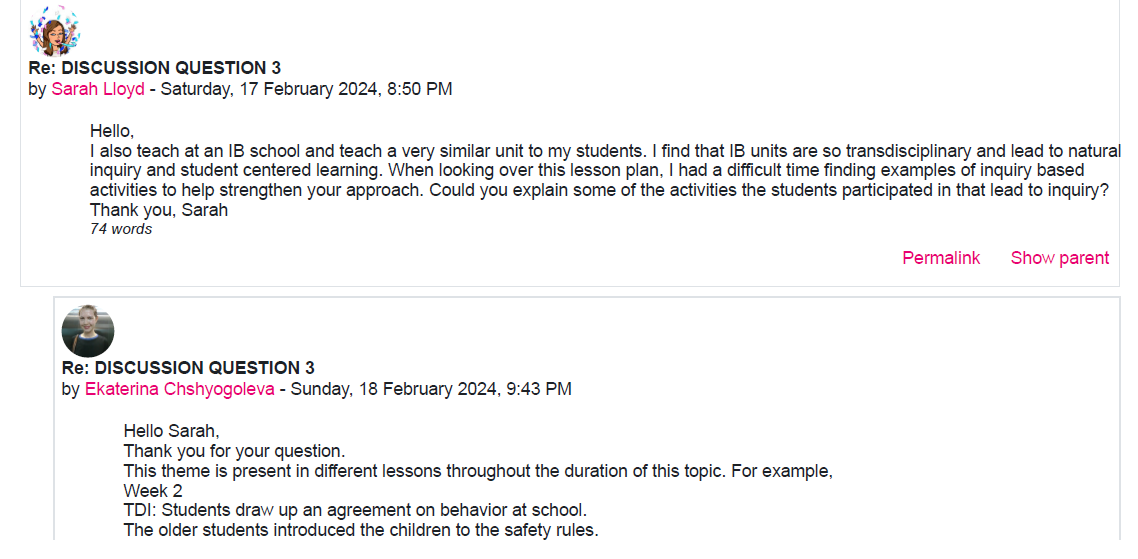Open Ekaterina Chshyogoleva's profile link
1138x559 pixels.
click(179, 389)
